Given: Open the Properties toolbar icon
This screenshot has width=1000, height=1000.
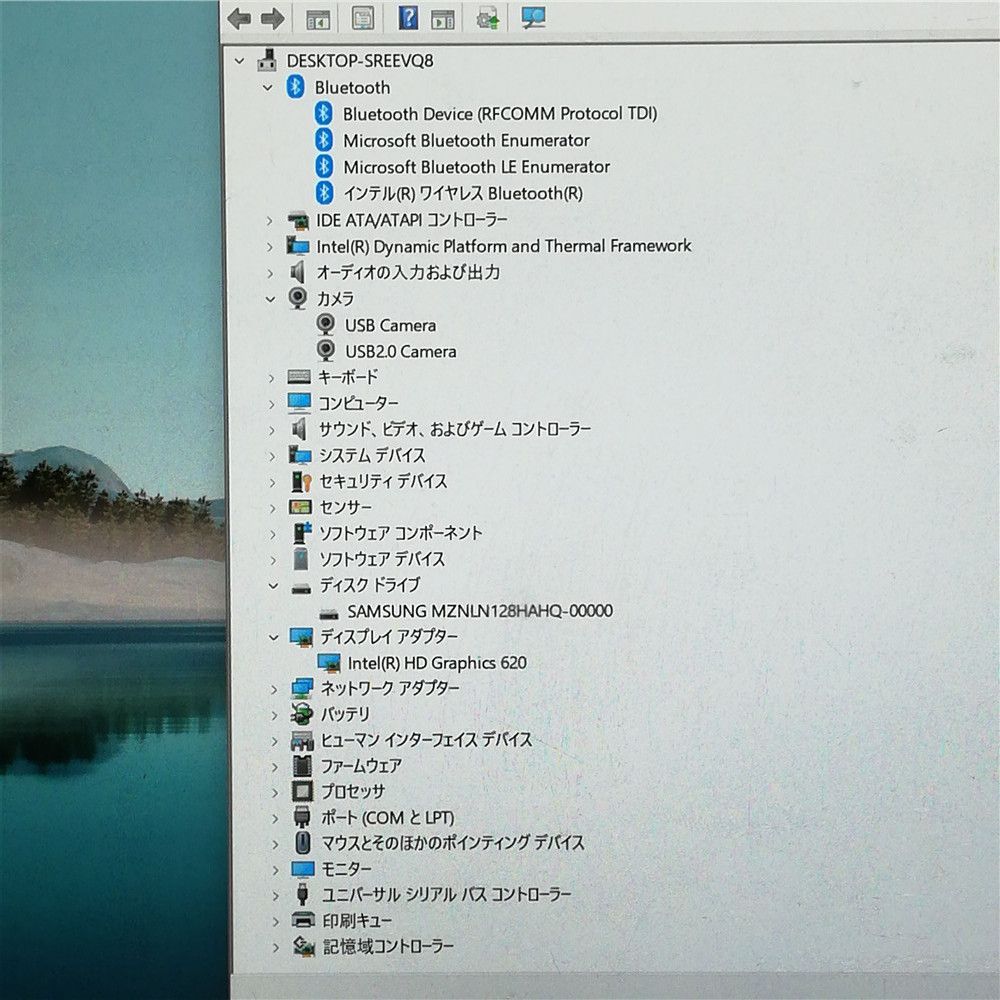Looking at the screenshot, I should (x=363, y=18).
